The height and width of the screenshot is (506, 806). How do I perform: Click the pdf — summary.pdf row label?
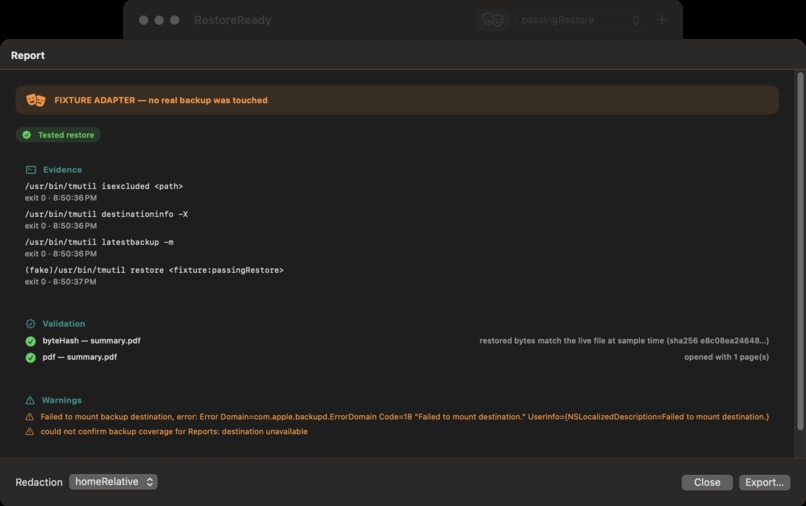[80, 357]
